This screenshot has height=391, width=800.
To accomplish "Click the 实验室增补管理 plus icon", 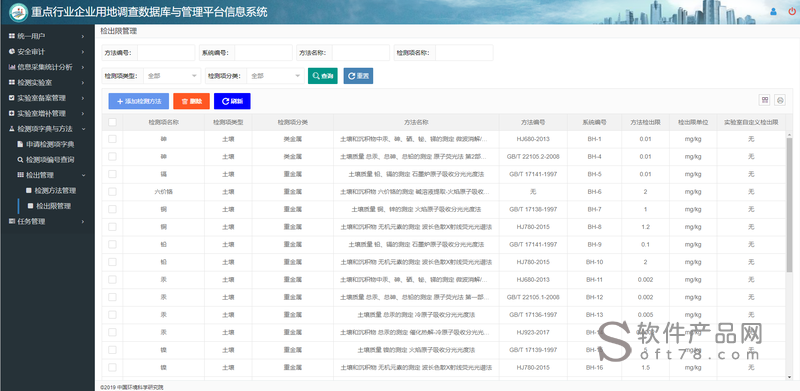I will pos(12,113).
